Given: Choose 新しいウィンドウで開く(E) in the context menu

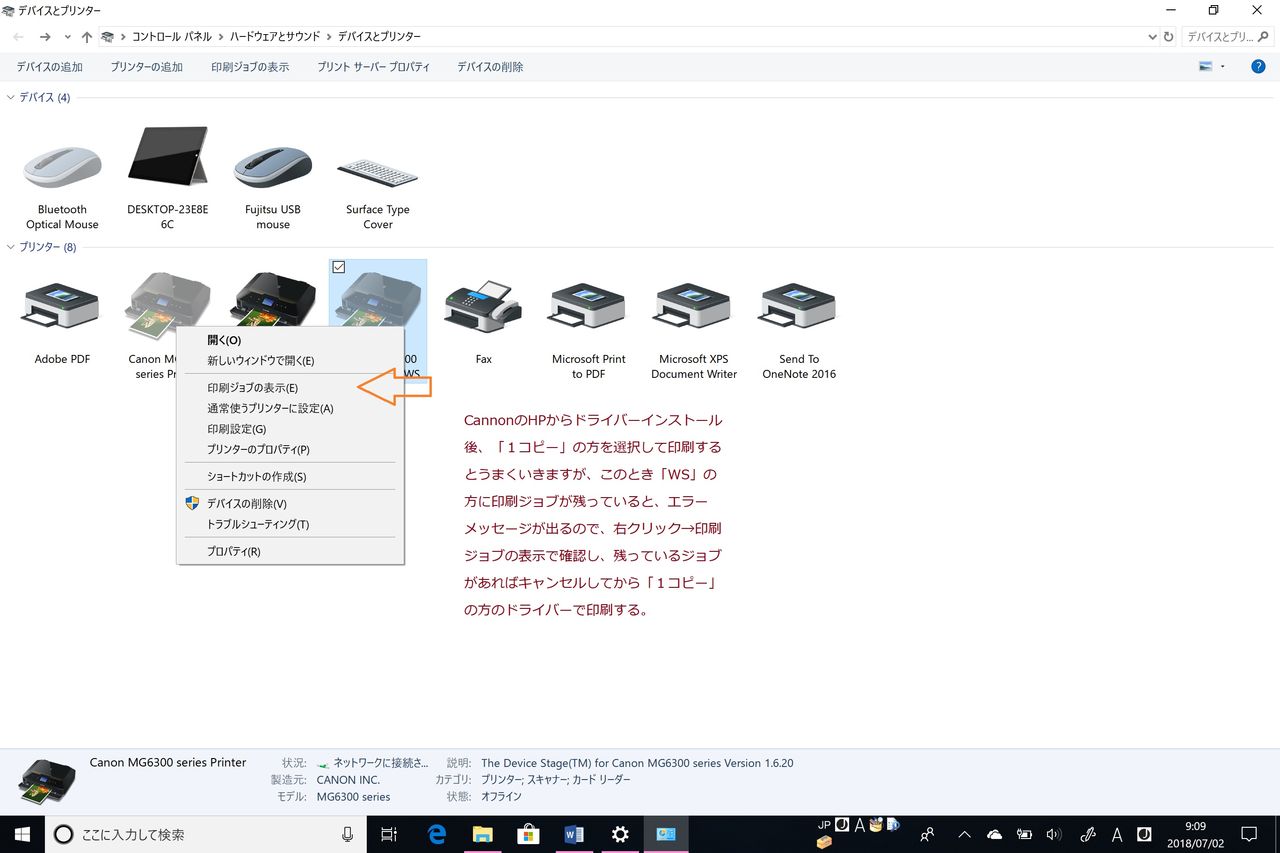Looking at the screenshot, I should click(290, 361).
